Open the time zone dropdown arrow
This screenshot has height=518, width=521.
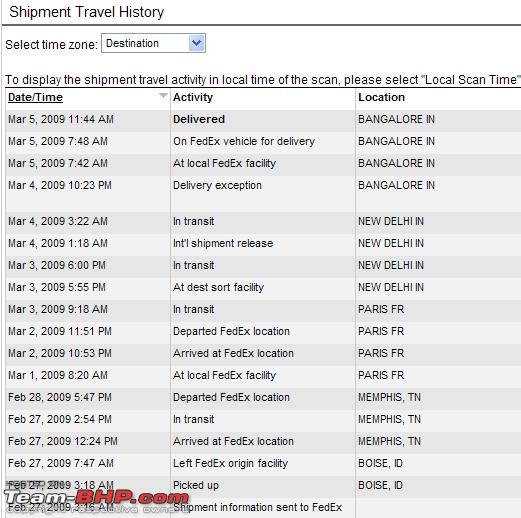pos(196,43)
